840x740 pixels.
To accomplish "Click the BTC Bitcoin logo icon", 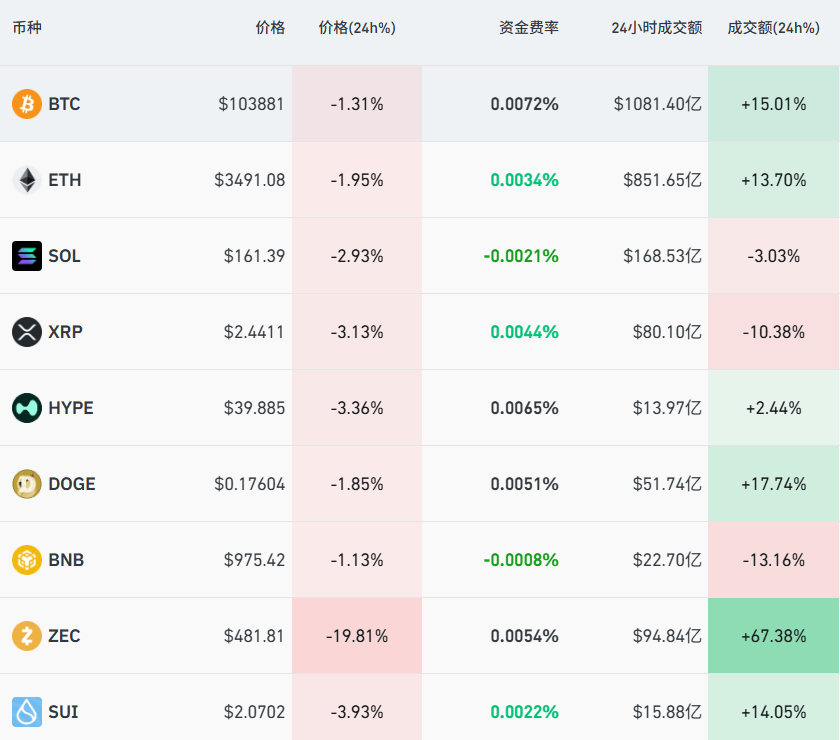I will click(26, 104).
